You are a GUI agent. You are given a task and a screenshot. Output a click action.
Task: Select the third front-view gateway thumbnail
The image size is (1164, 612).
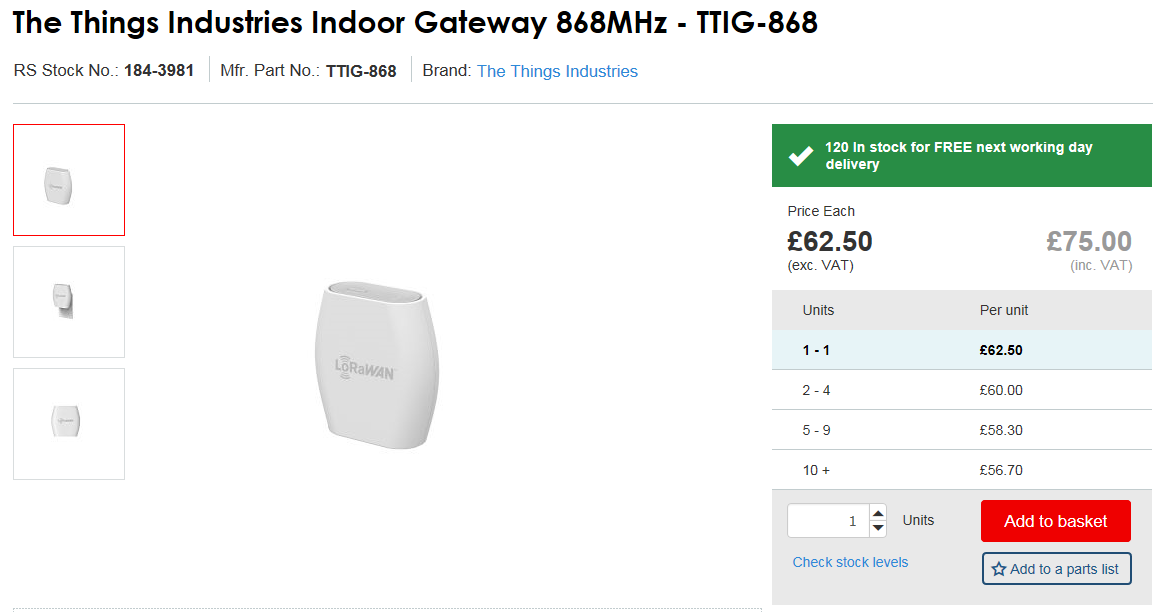pos(69,423)
